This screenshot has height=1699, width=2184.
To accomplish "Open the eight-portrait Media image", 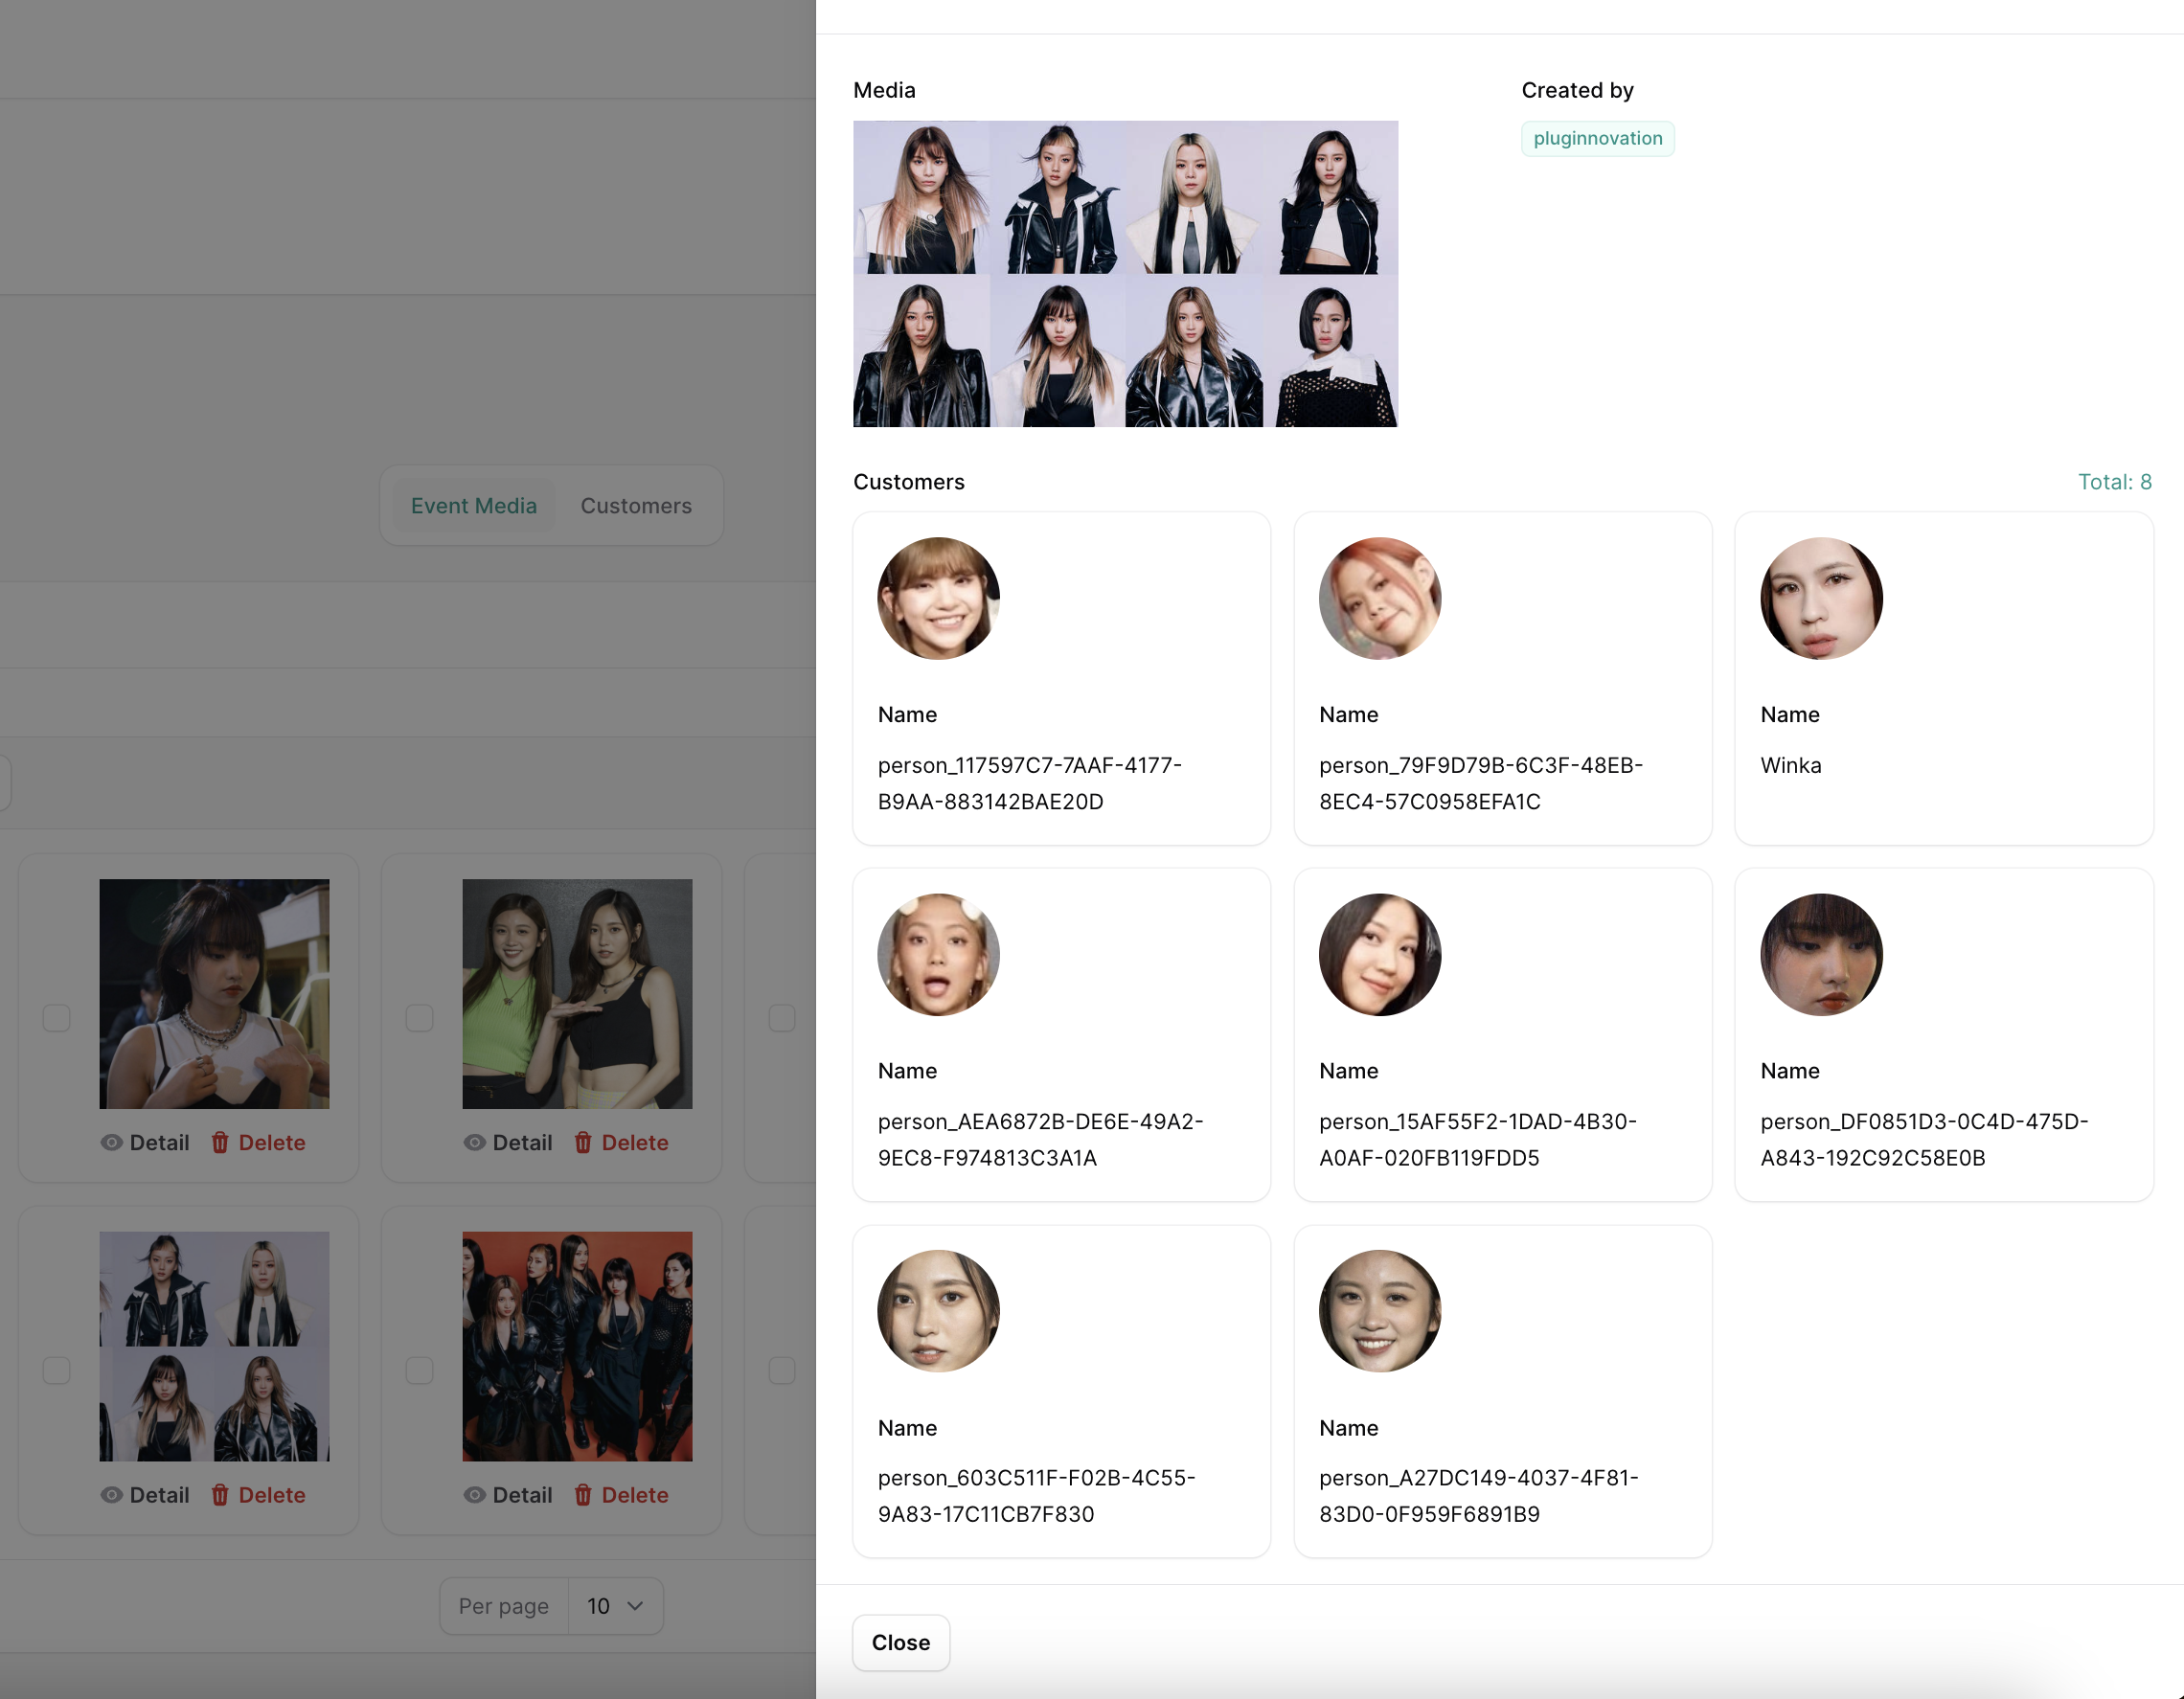I will point(1125,274).
